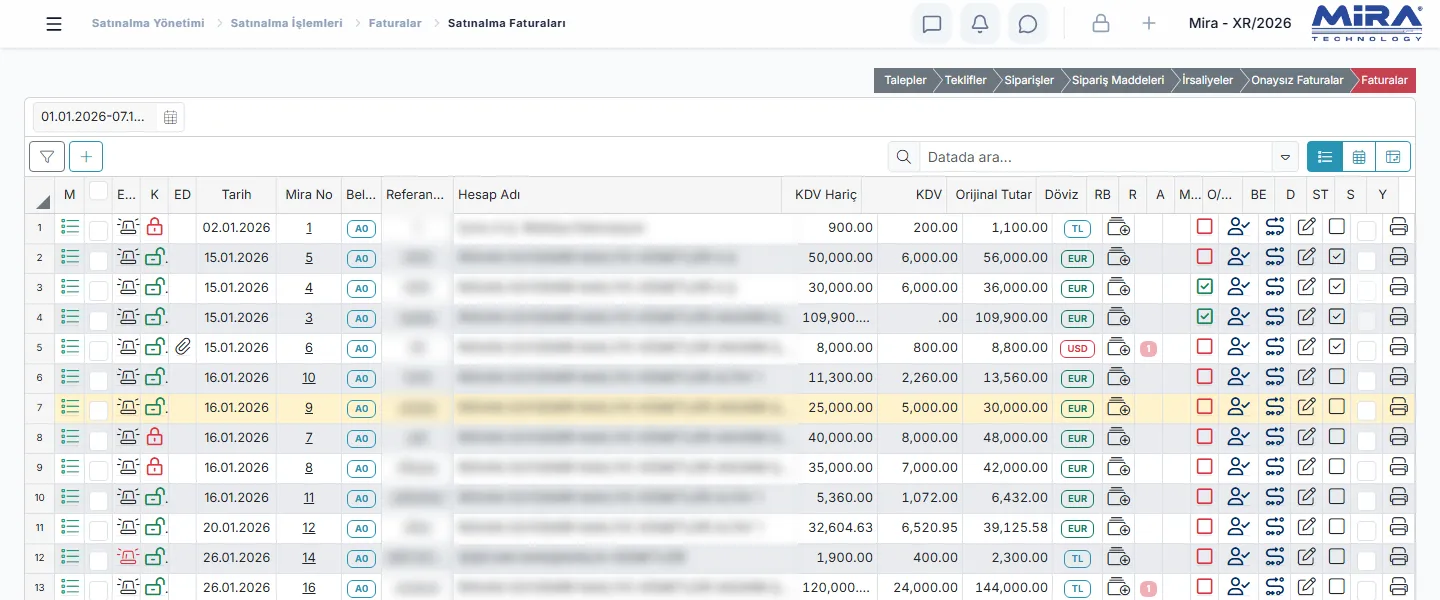Expand the Datada ara search dropdown arrow
This screenshot has height=600, width=1440.
click(1285, 157)
